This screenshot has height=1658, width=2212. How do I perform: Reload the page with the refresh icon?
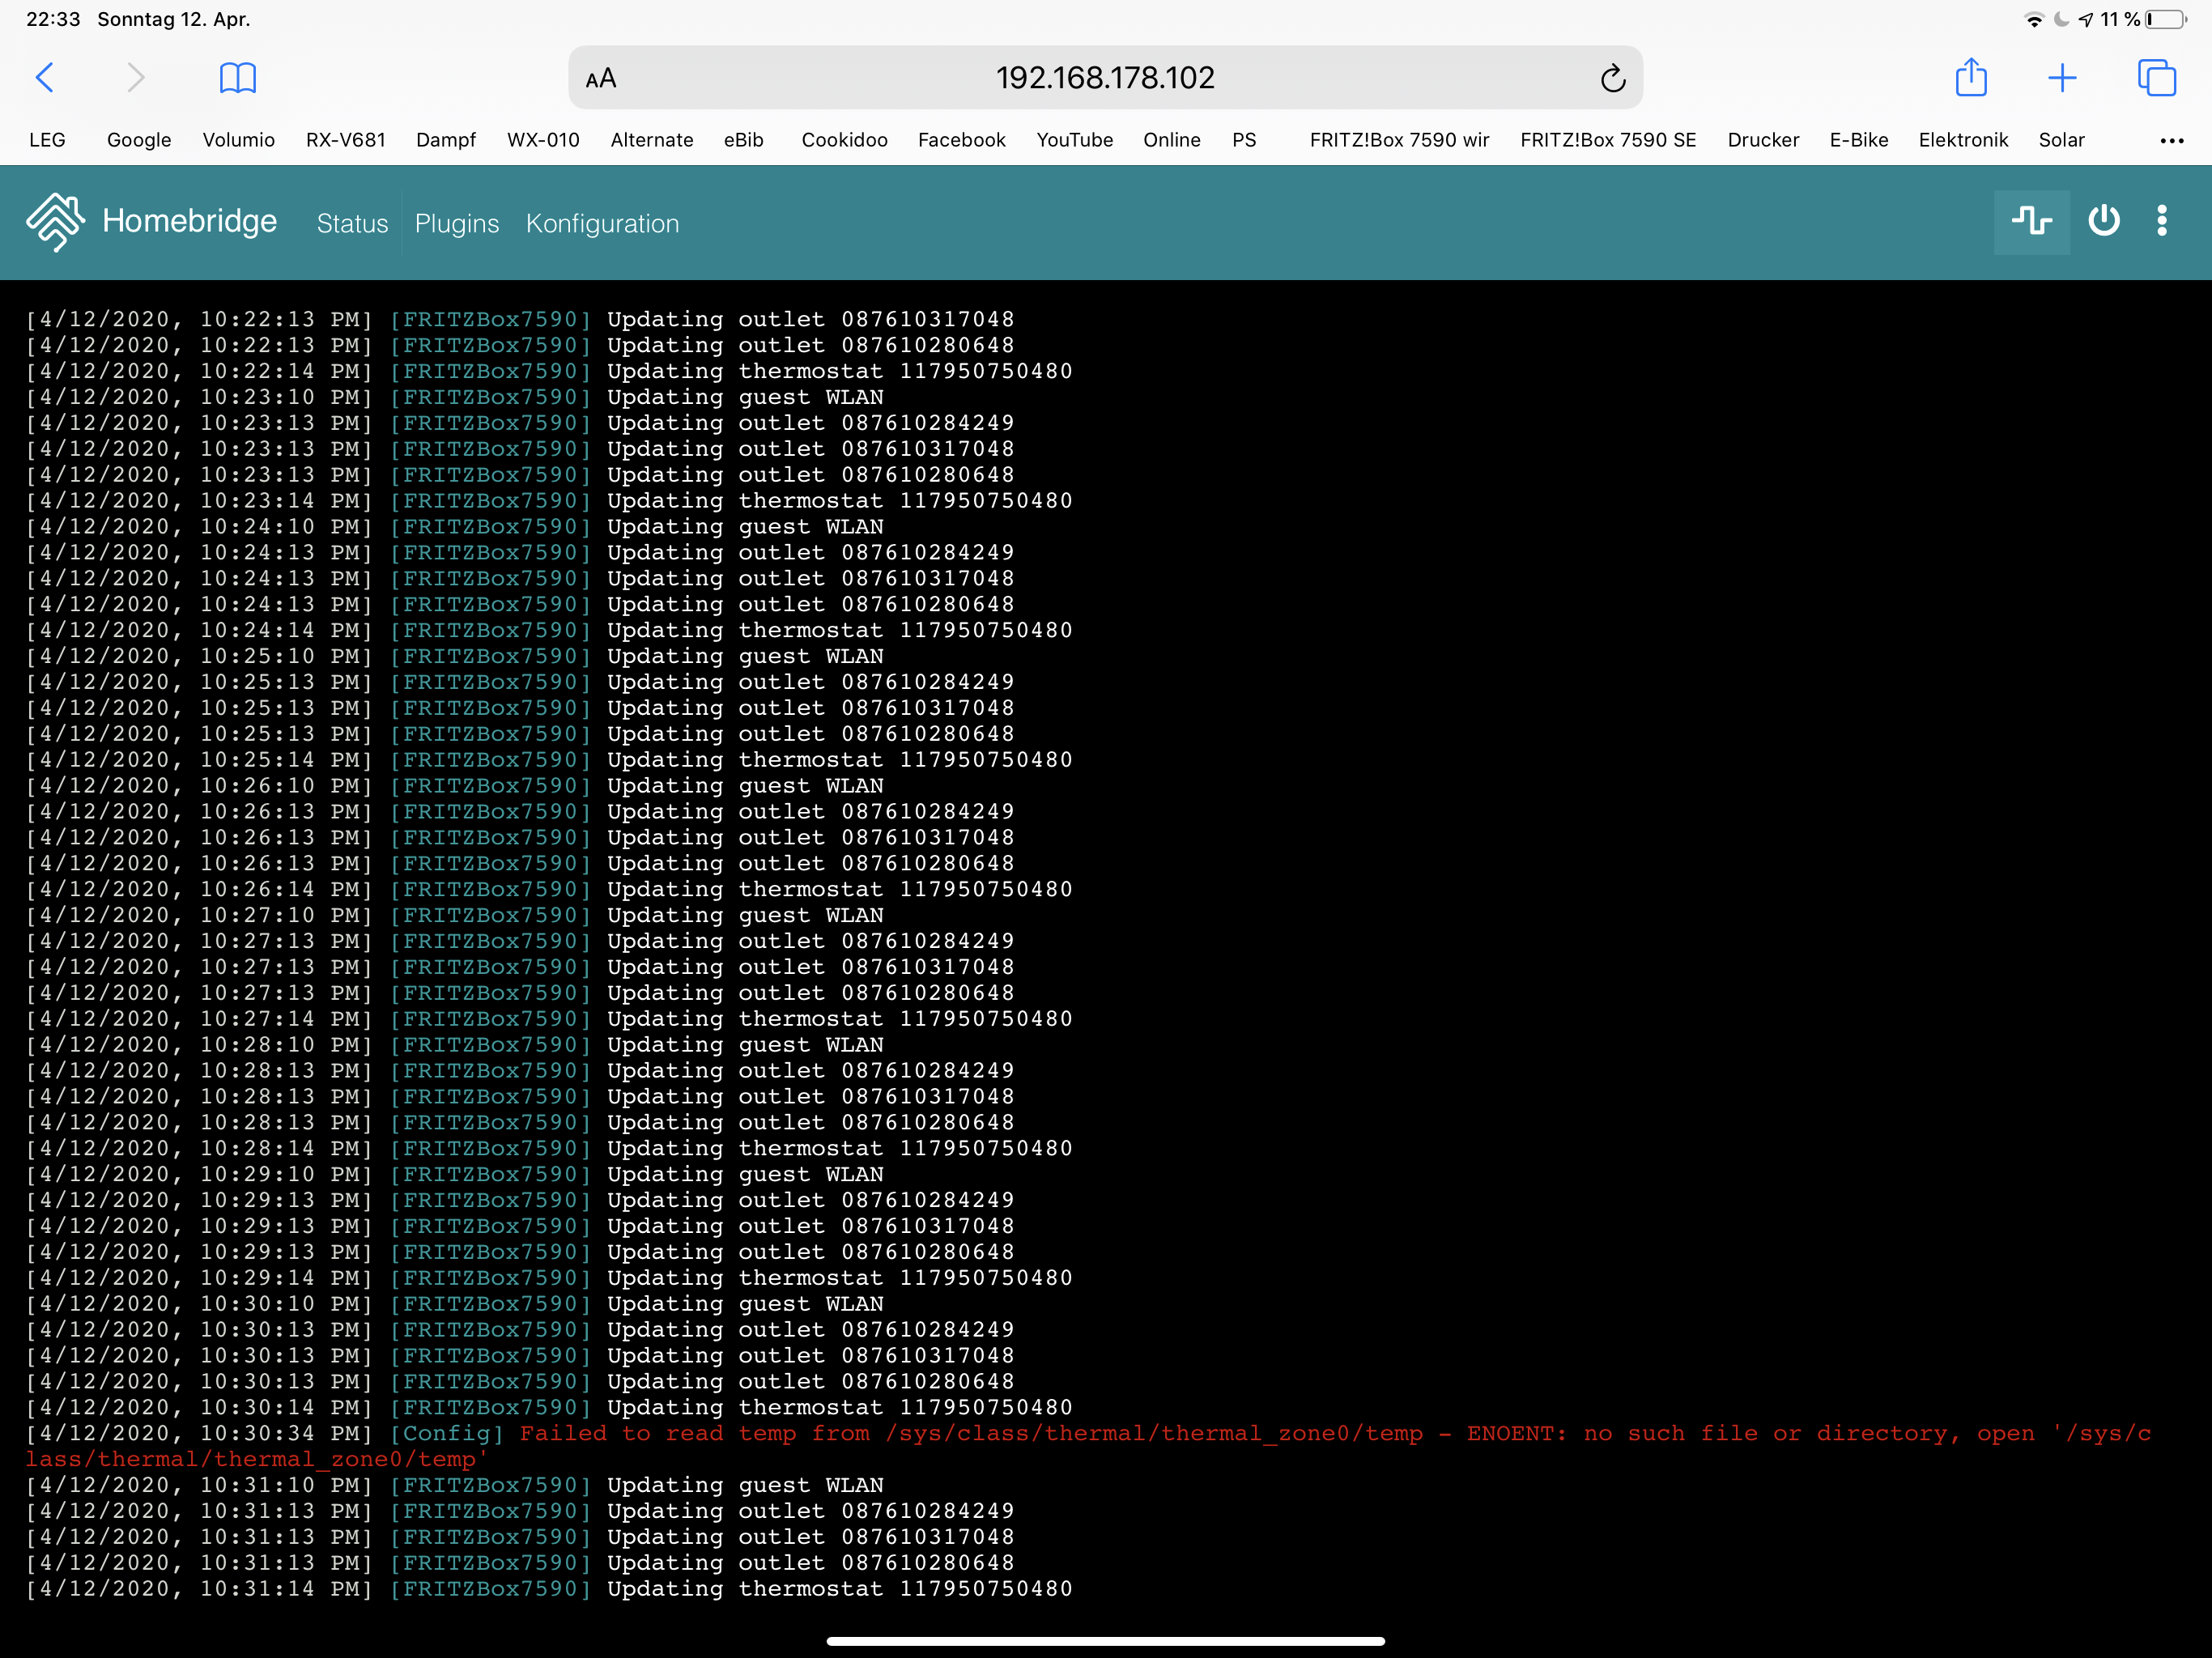tap(1612, 78)
